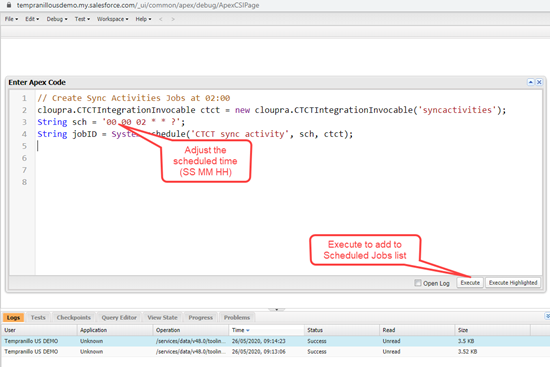Screen dimensions: 550x367
Task: Click the 3.52 KB size cell
Action: click(x=467, y=352)
